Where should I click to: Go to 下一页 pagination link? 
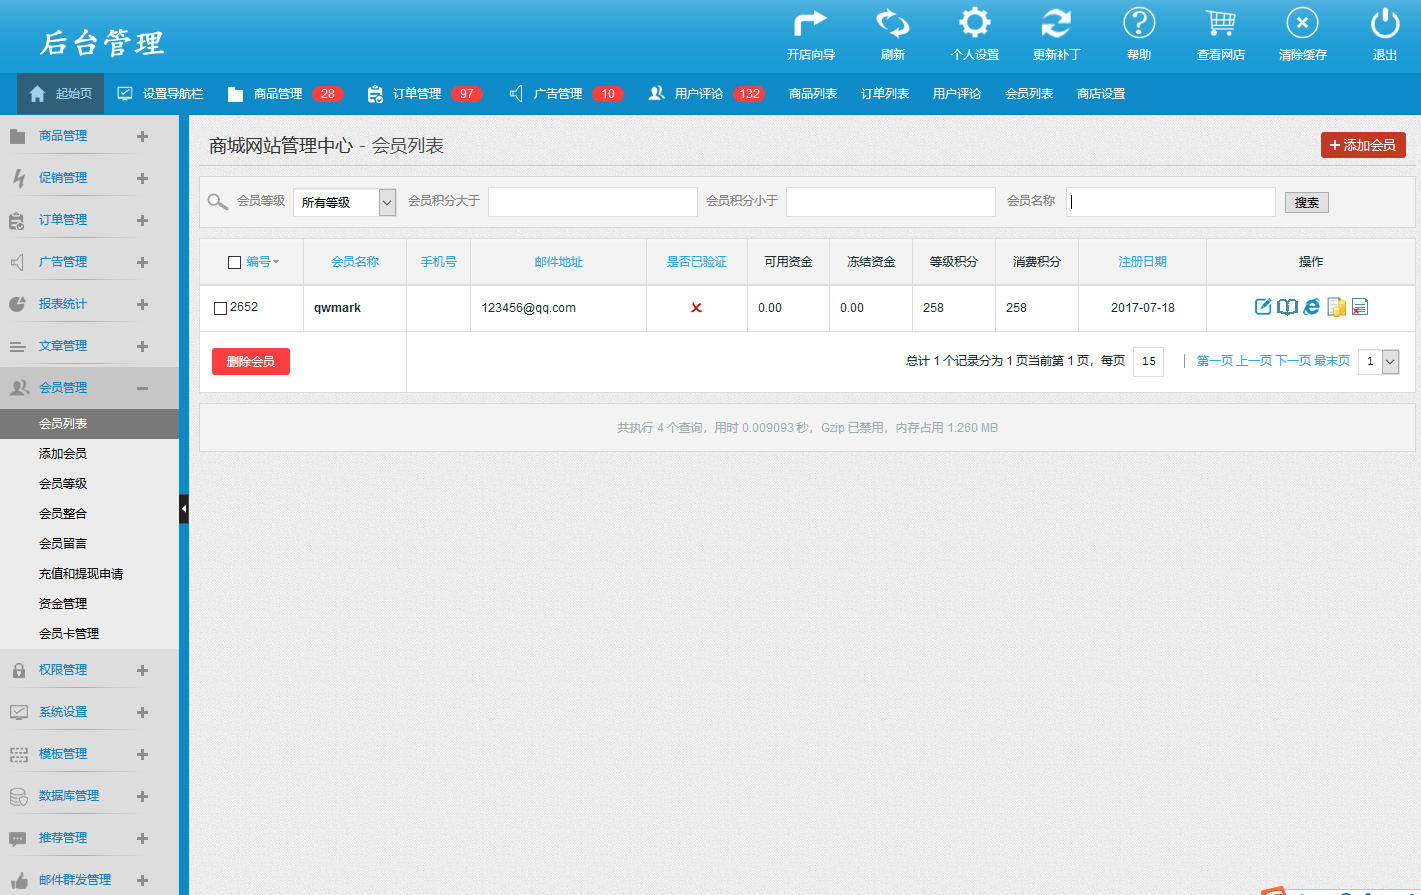click(1293, 361)
